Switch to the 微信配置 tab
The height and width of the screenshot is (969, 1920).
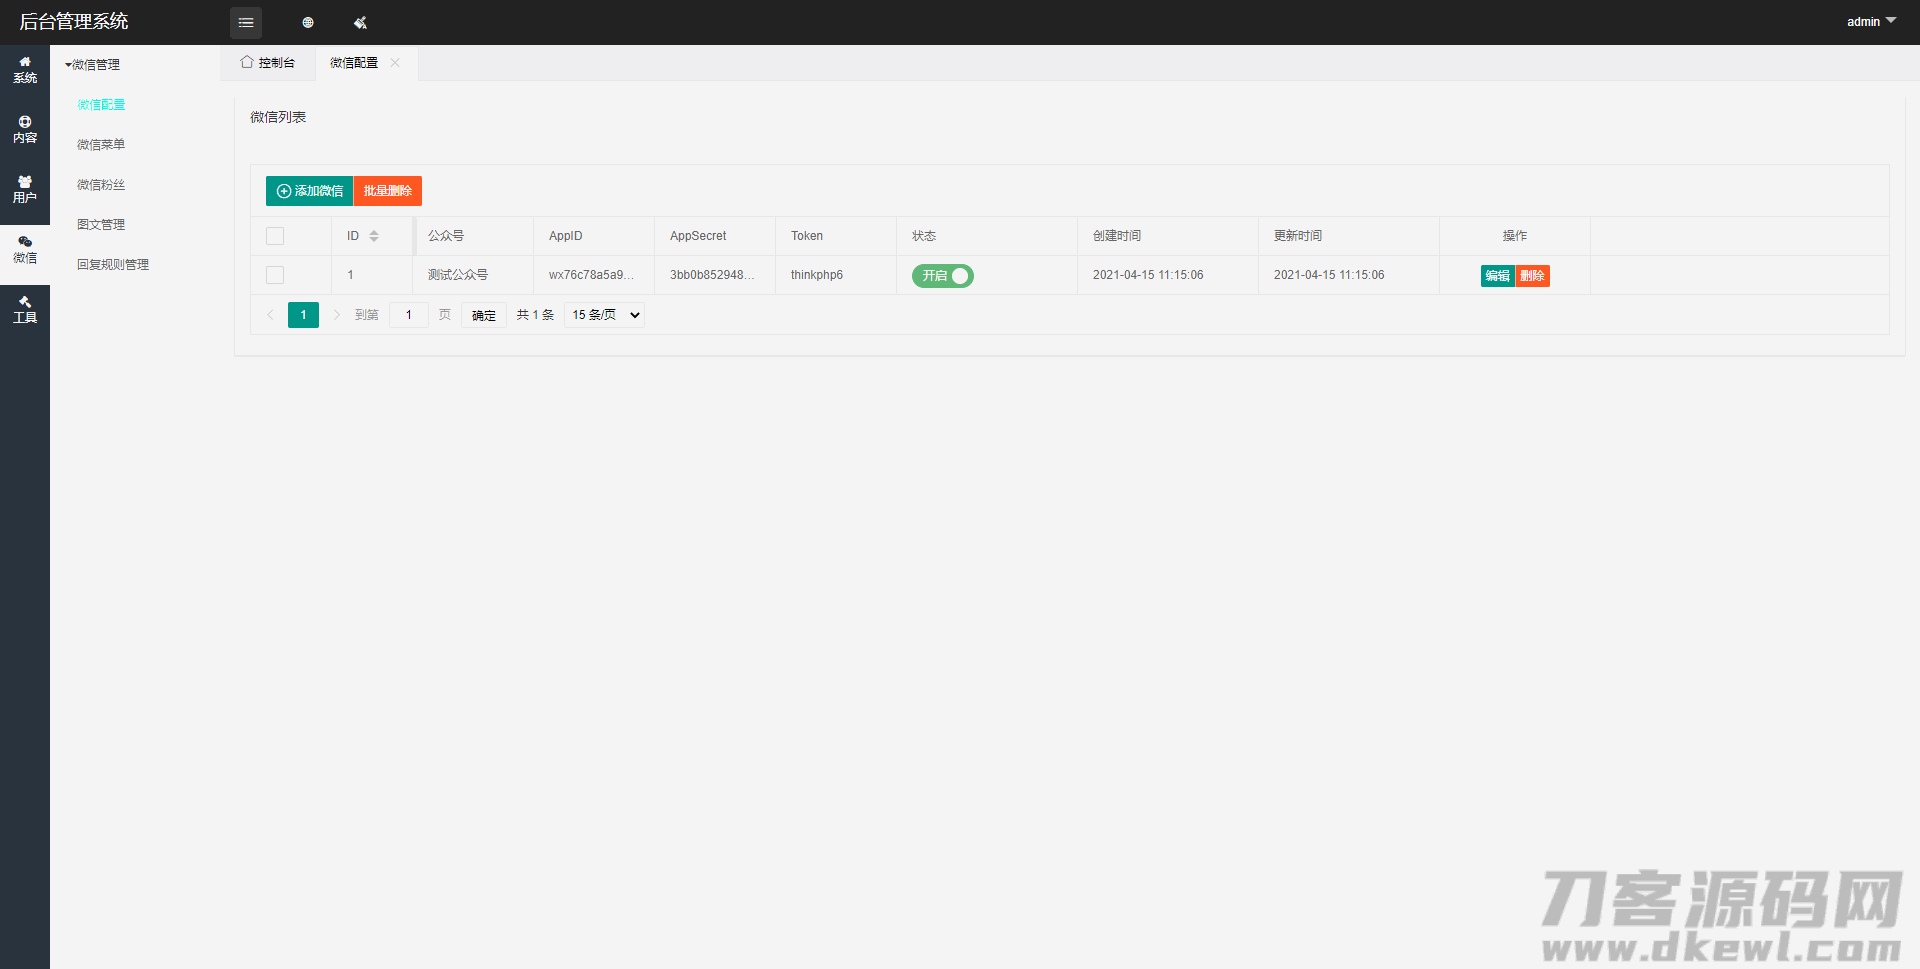[x=355, y=62]
